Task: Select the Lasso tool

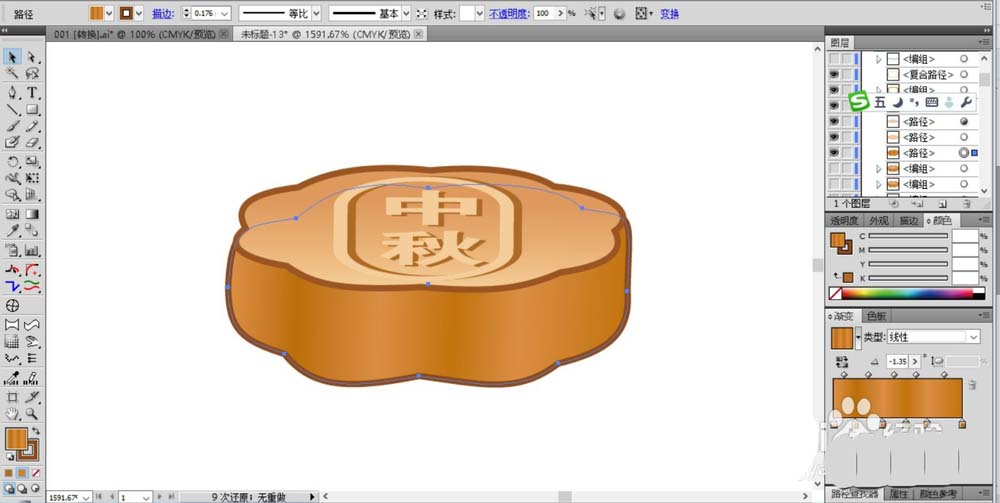Action: tap(32, 74)
